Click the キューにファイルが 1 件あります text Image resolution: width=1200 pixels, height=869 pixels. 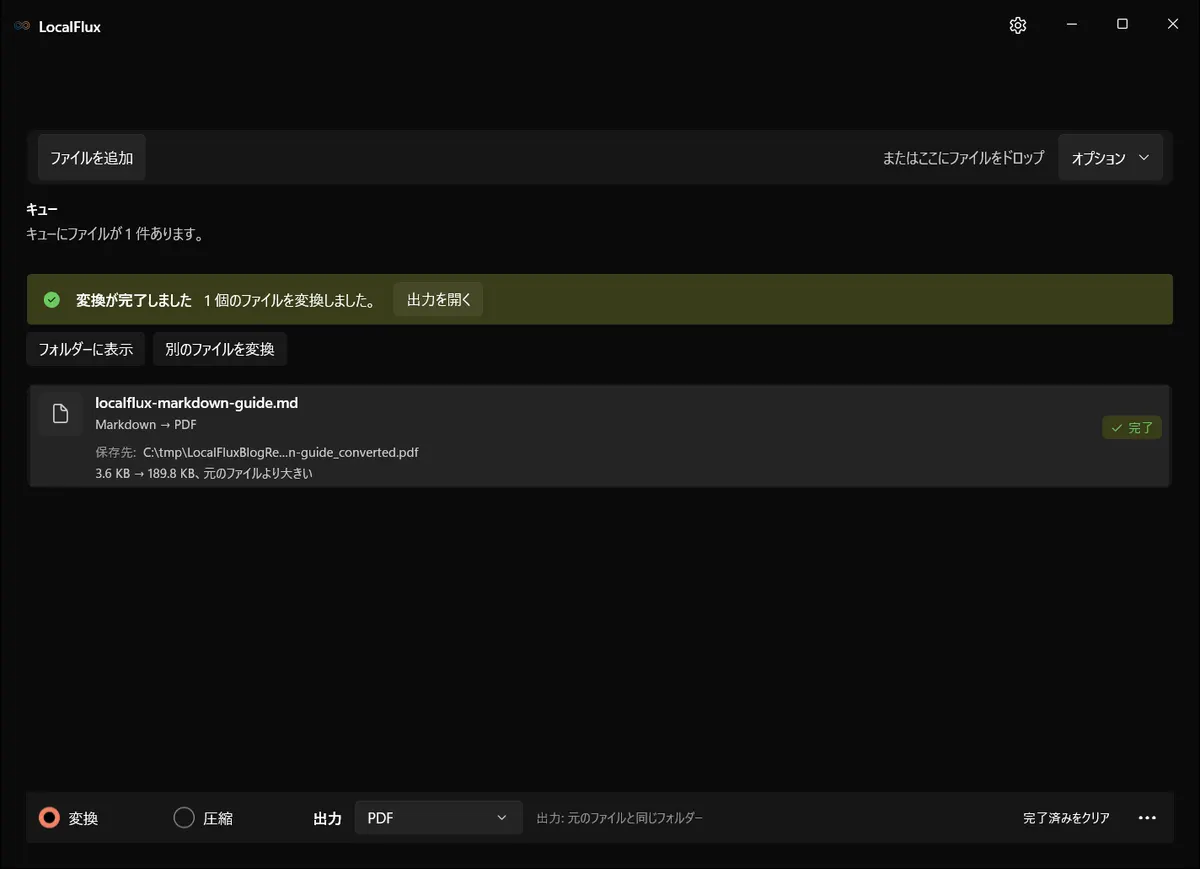click(115, 235)
